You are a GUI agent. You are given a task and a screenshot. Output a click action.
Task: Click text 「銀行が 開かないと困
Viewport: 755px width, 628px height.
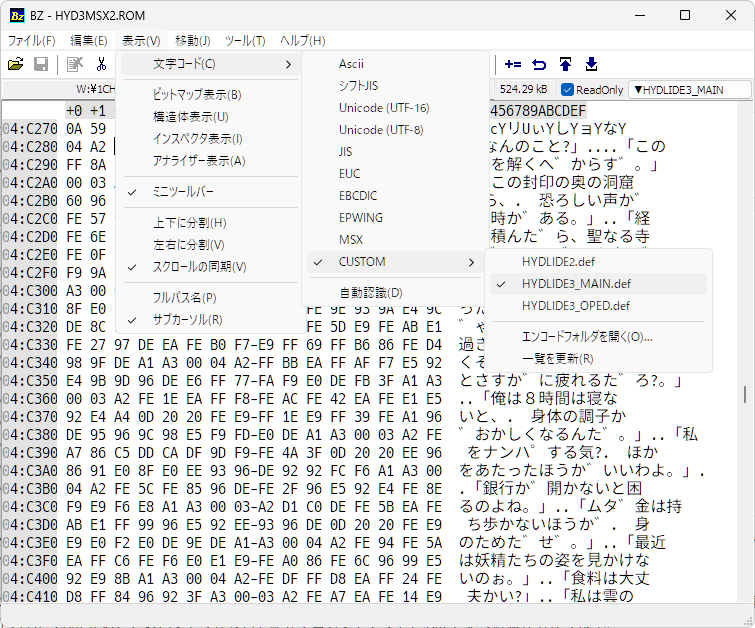click(x=555, y=489)
